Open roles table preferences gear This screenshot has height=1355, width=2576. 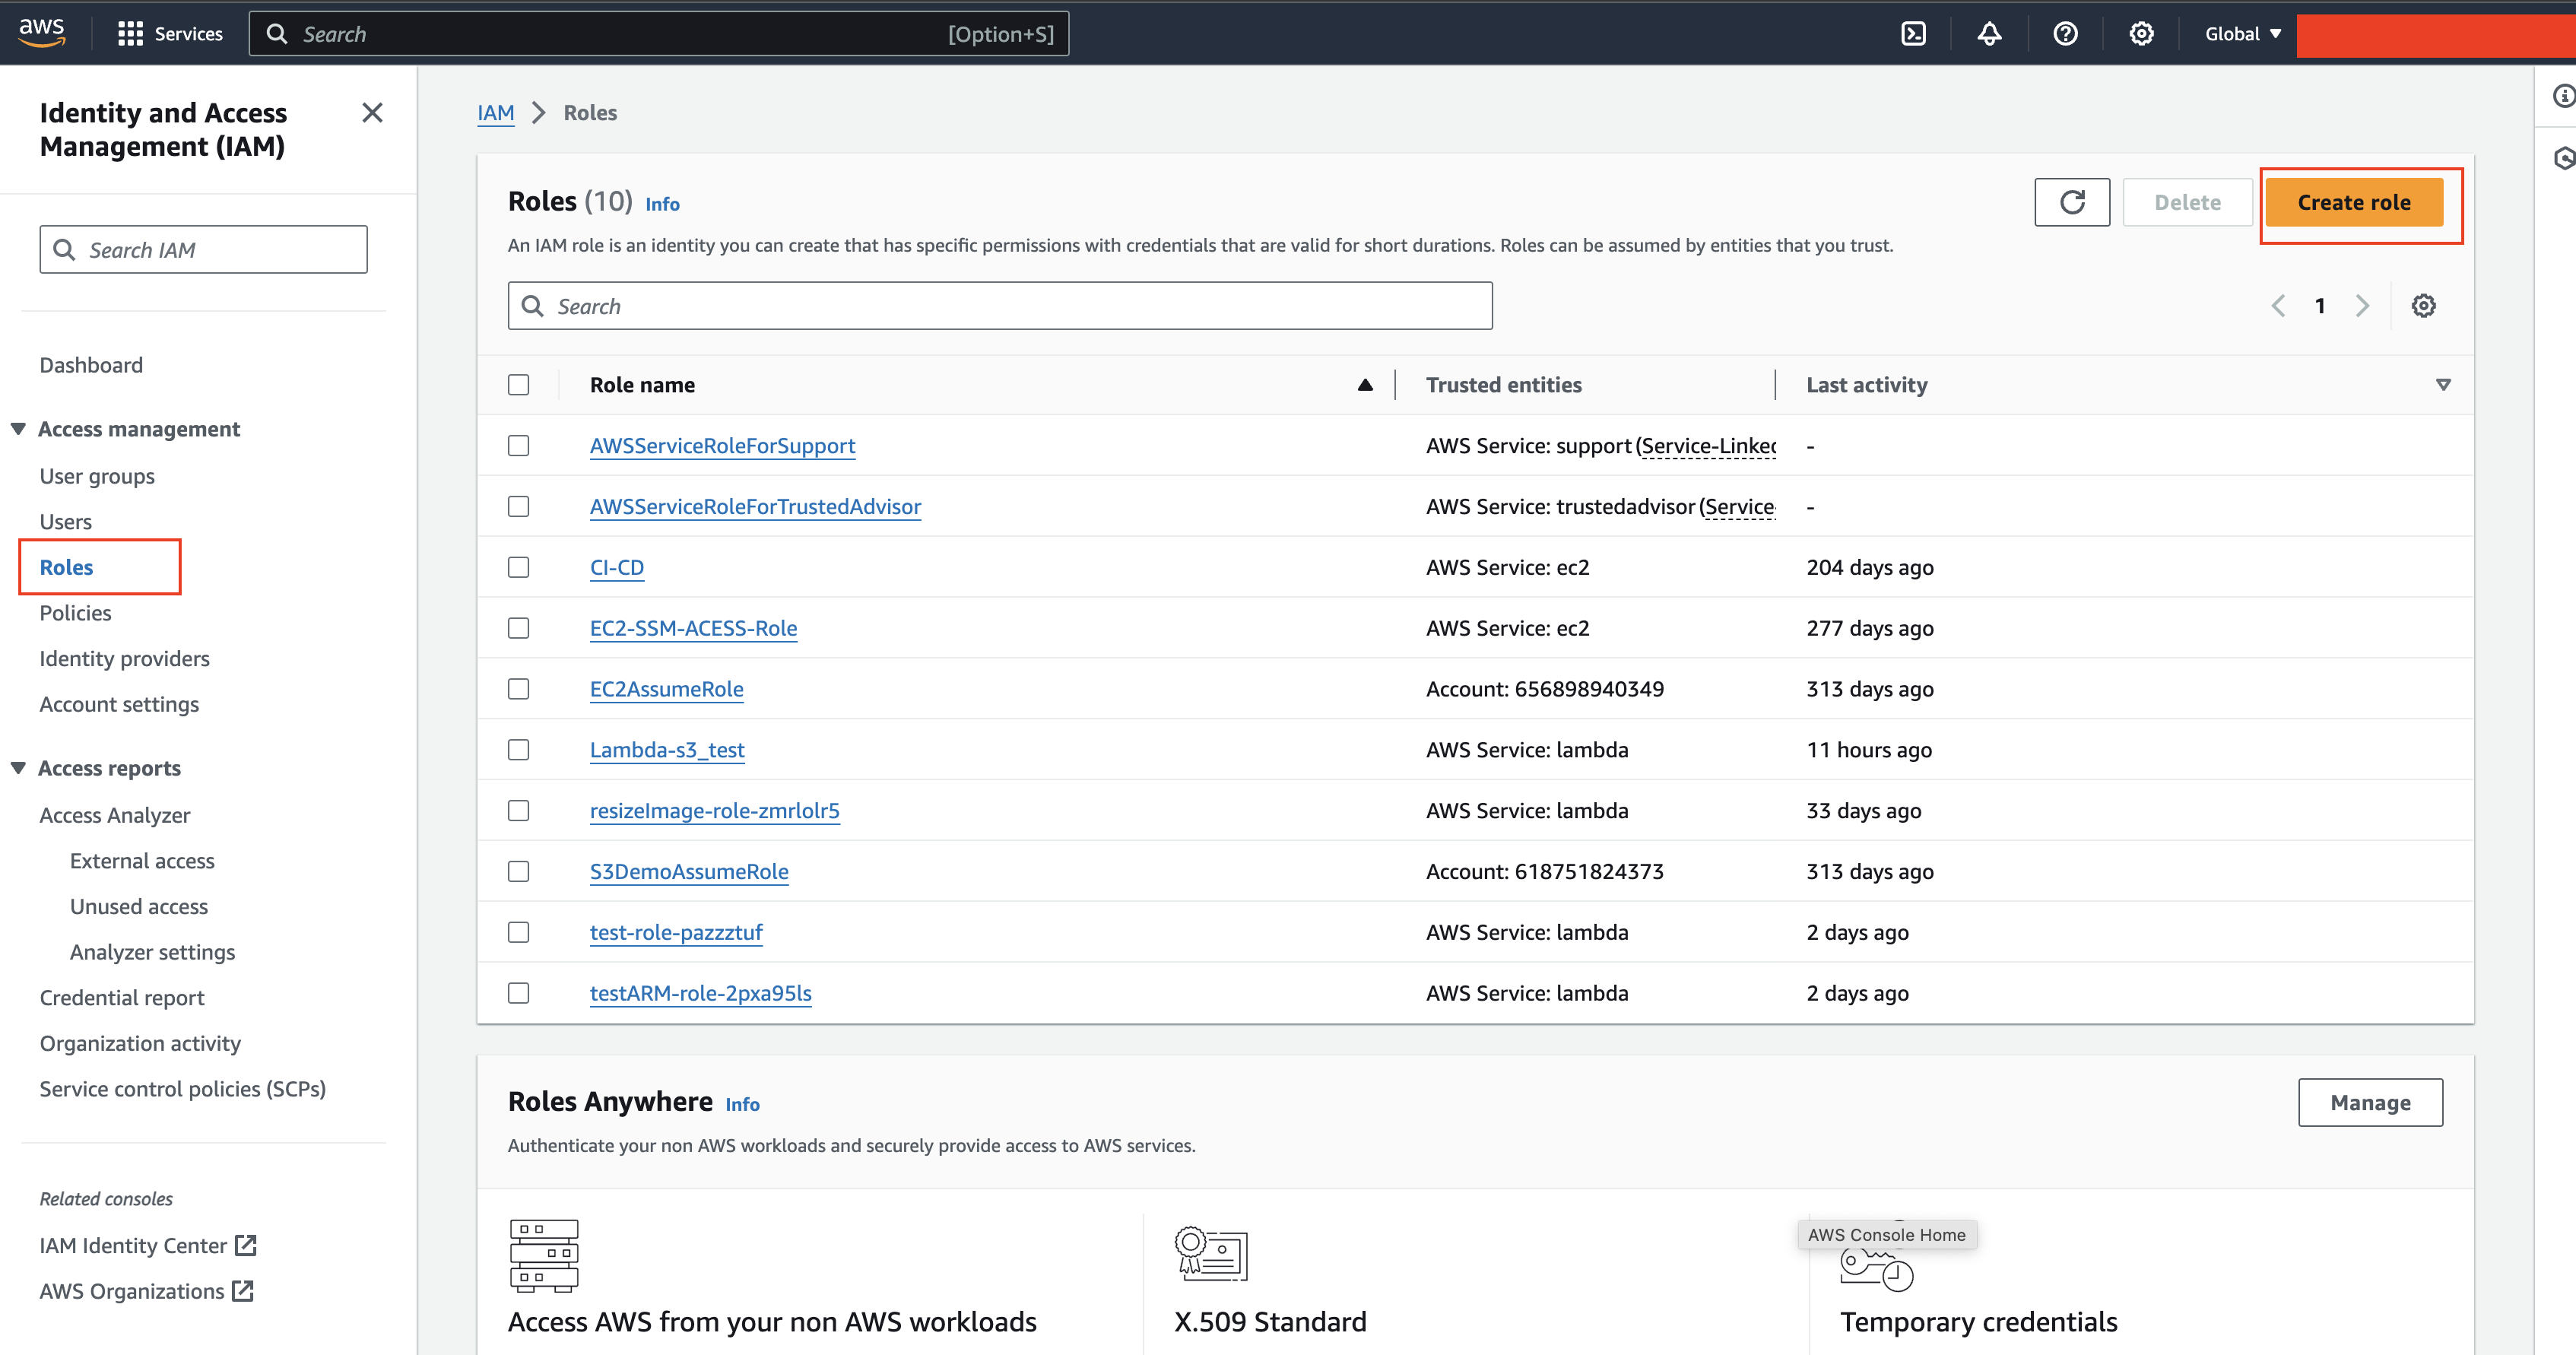coord(2423,306)
